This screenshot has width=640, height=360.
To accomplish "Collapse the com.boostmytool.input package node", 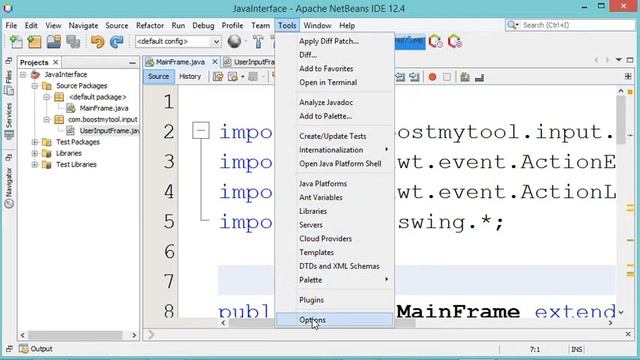I will (47, 119).
